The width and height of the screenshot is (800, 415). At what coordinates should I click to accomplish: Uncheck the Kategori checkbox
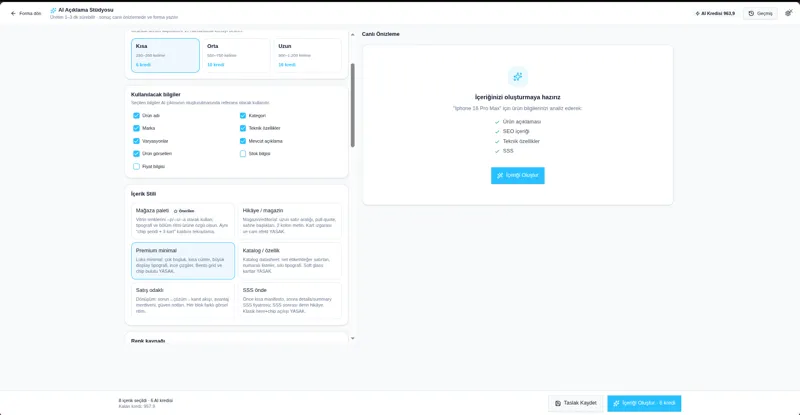pos(243,116)
